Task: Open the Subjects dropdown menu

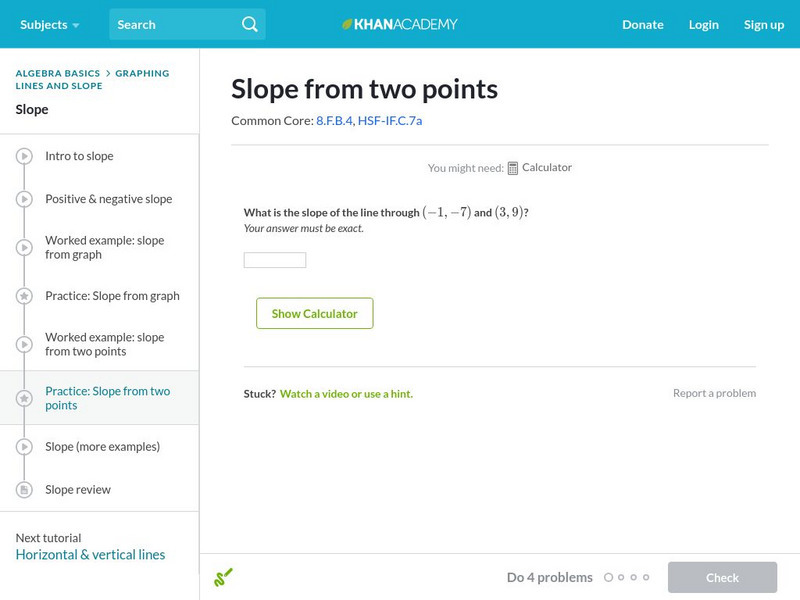Action: point(49,24)
